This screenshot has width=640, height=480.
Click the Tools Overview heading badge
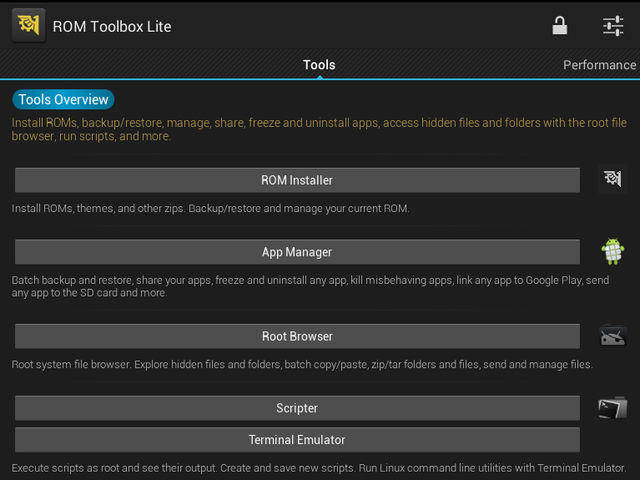(63, 100)
